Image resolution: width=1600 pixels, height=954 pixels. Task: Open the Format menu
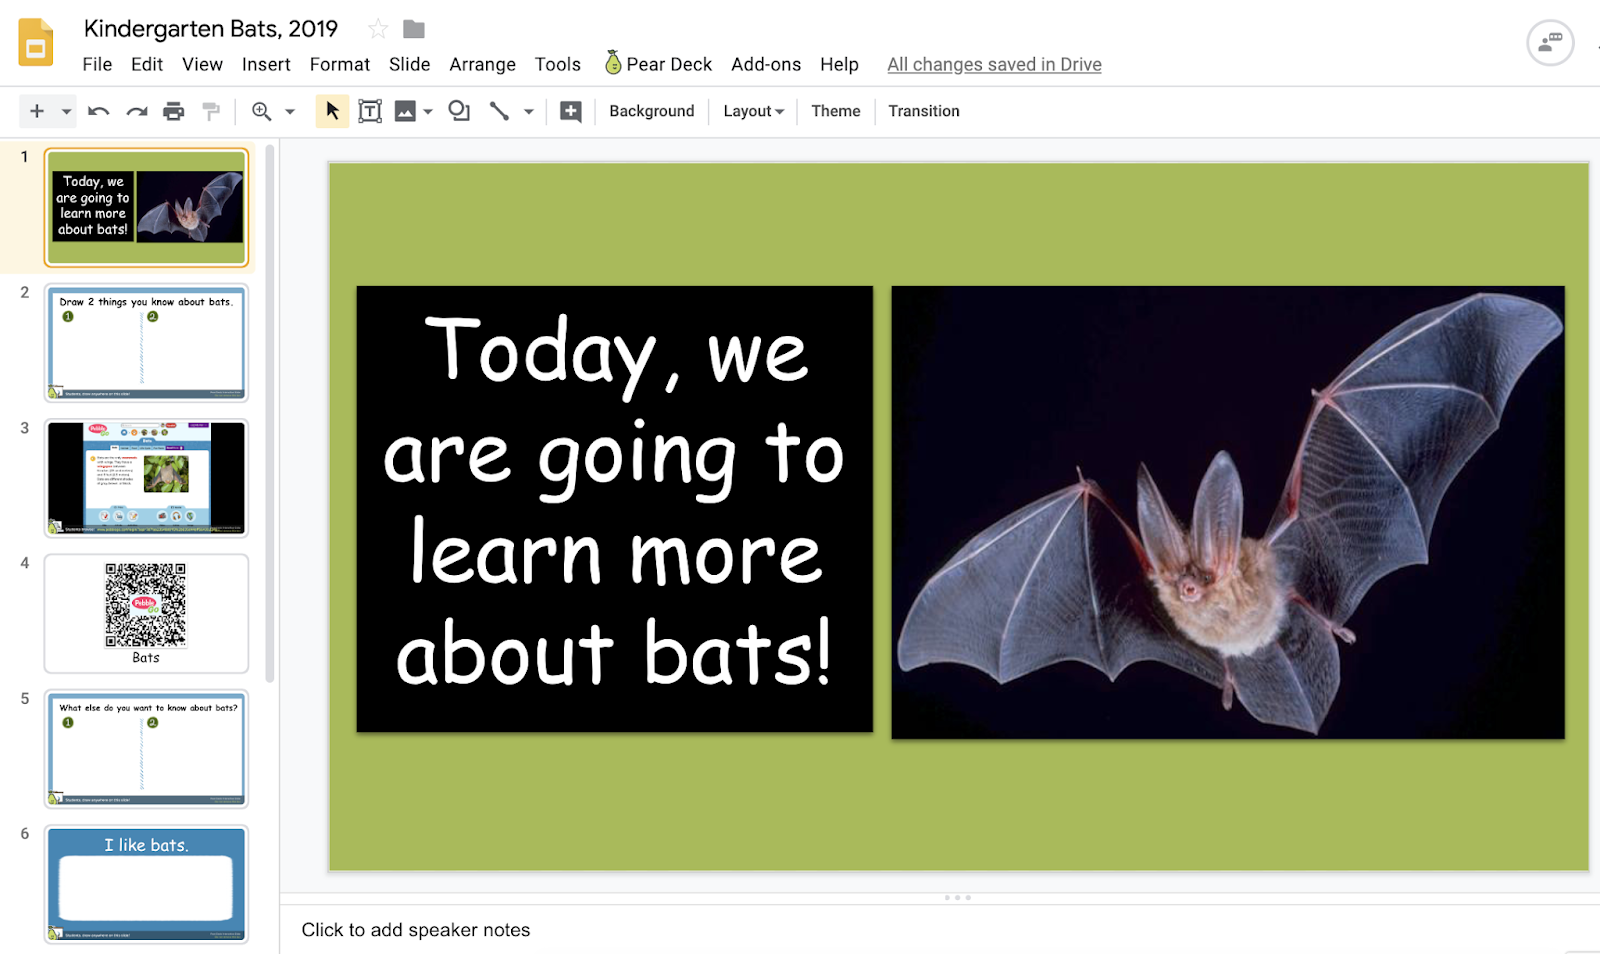tap(340, 64)
